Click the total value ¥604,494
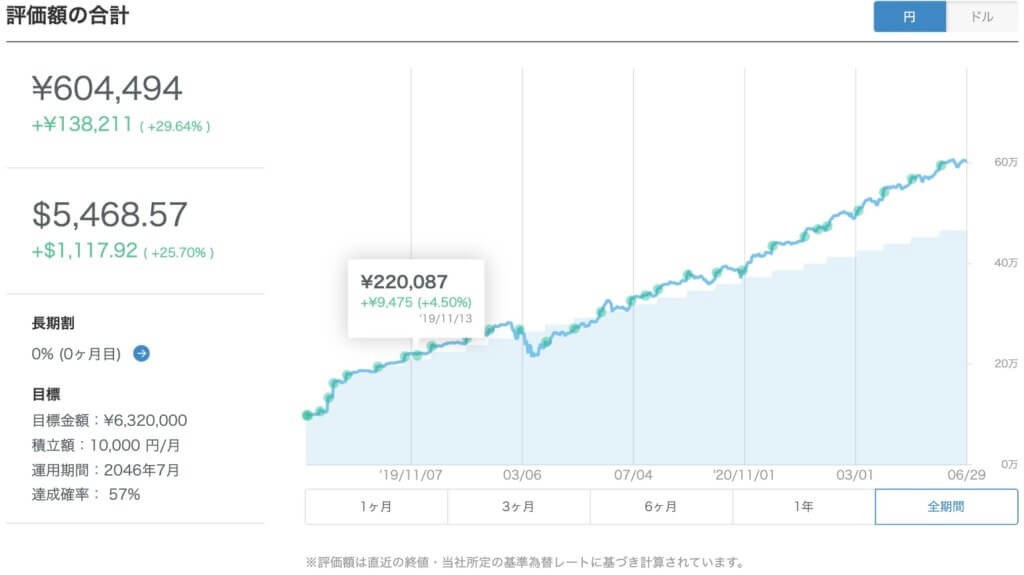The width and height of the screenshot is (1024, 575). [107, 88]
